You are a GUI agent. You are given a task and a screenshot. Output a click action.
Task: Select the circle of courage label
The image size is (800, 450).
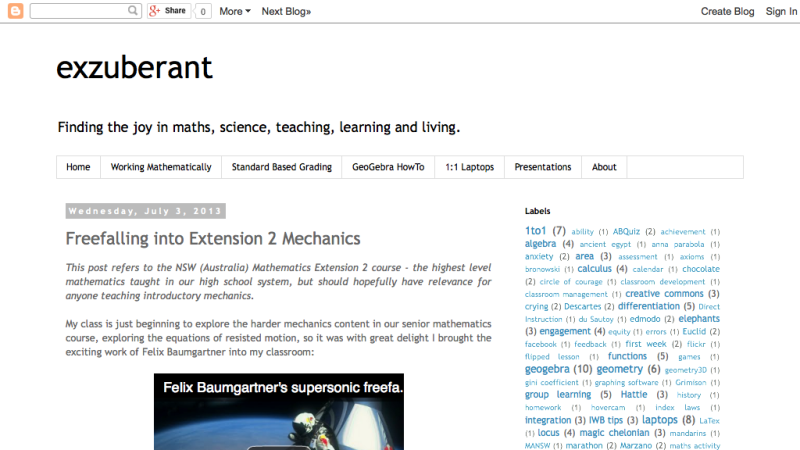[x=570, y=282]
